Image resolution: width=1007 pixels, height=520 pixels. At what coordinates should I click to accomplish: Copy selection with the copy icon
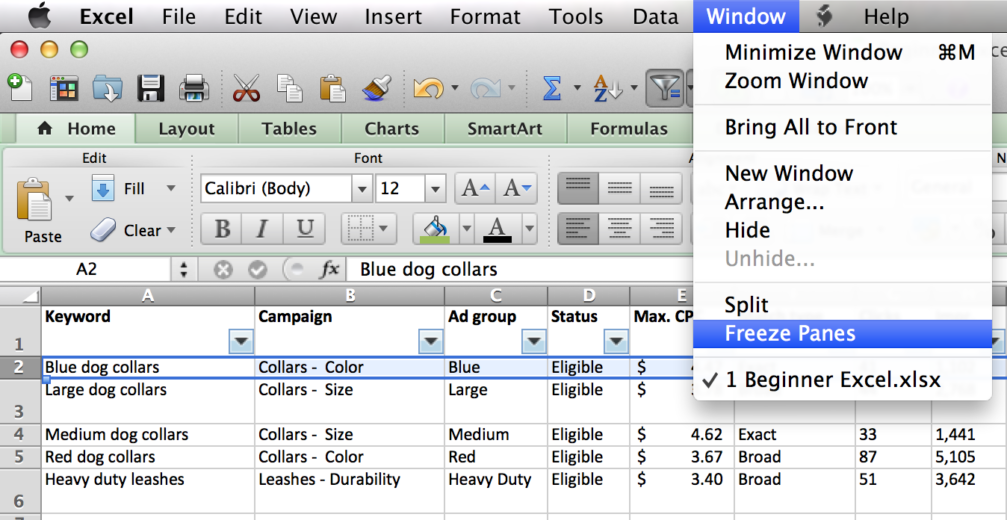[x=290, y=89]
